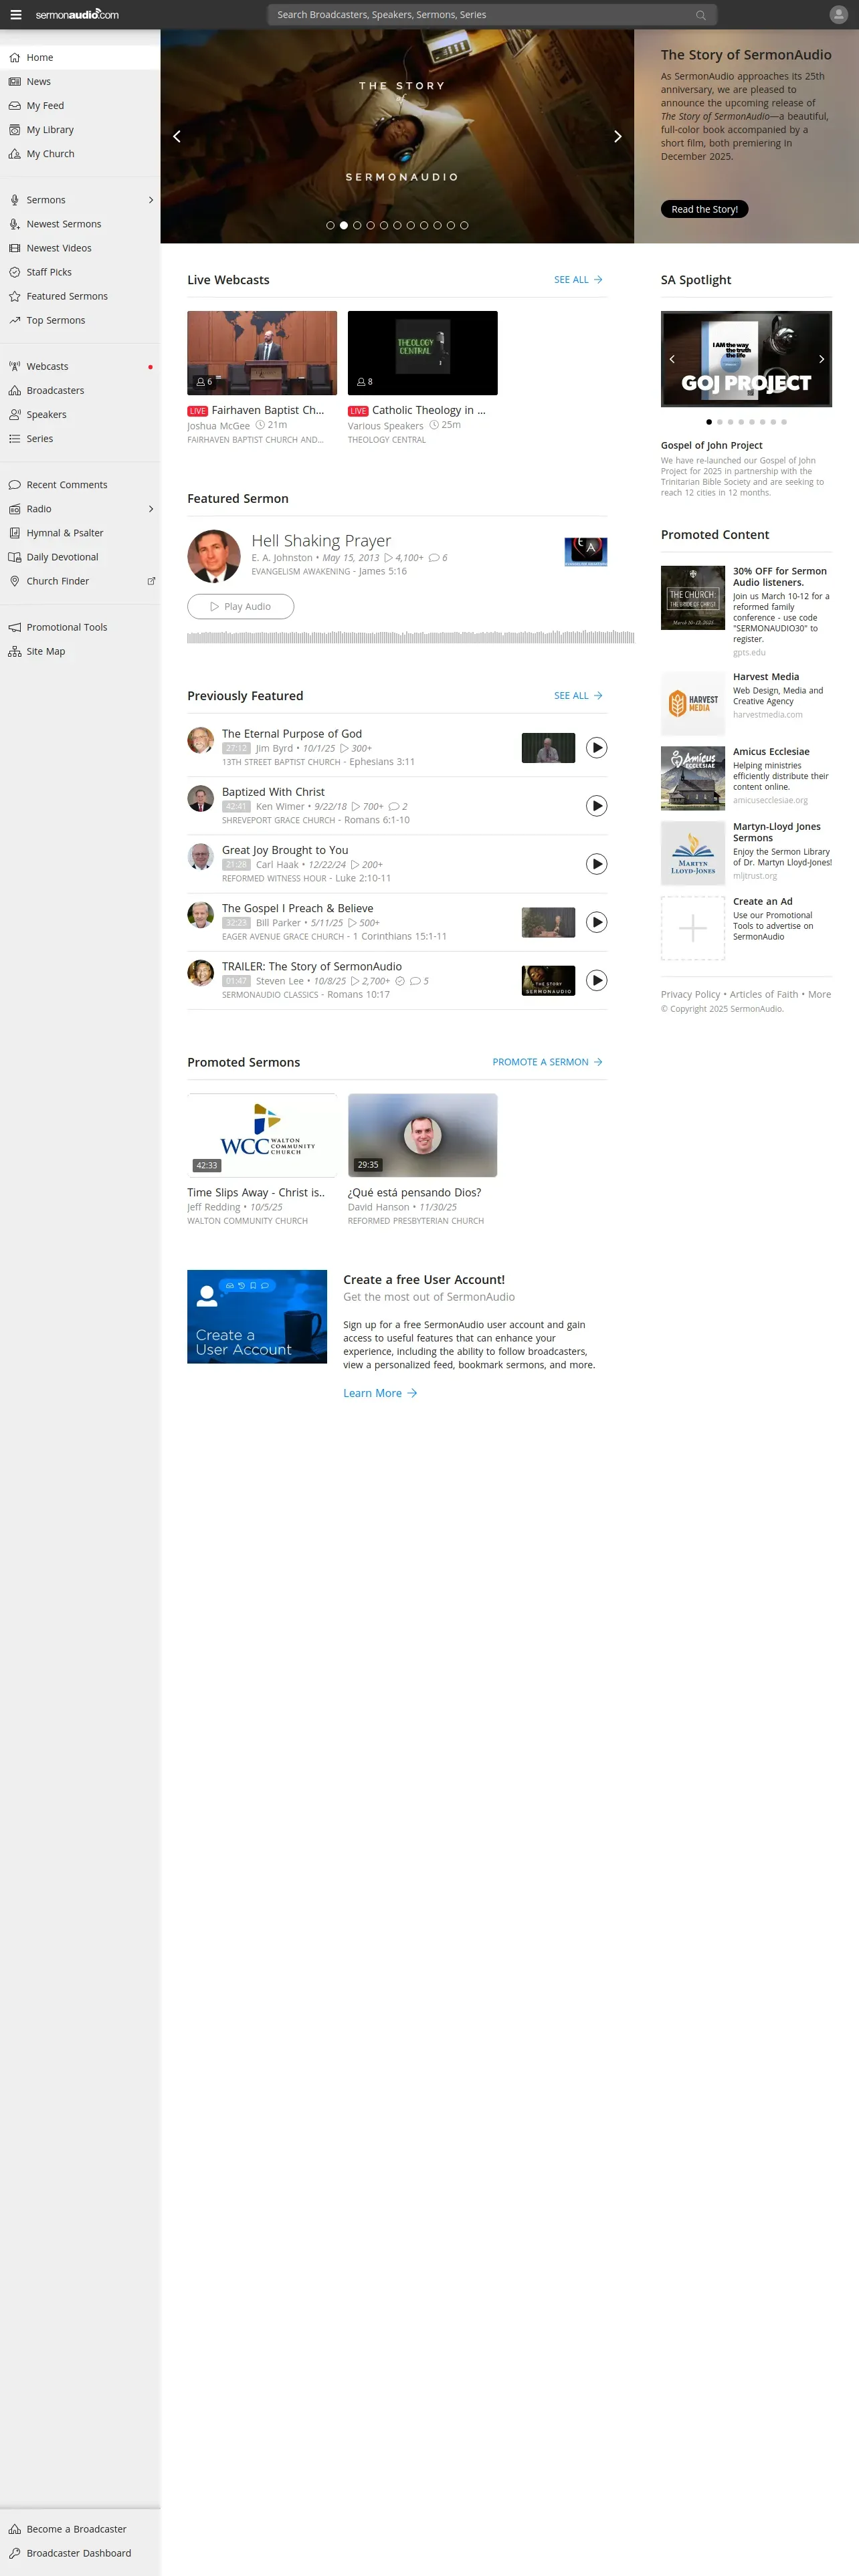
Task: Click Become a Broadcaster icon
Action: (15, 2529)
